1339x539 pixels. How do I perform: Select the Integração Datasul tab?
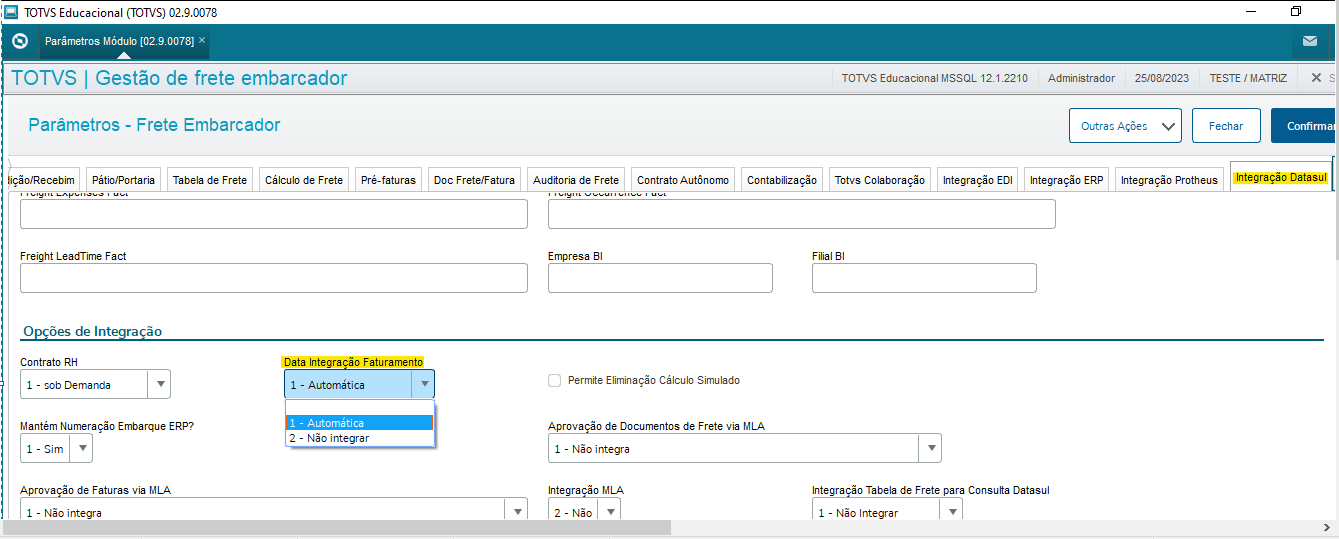click(1281, 178)
